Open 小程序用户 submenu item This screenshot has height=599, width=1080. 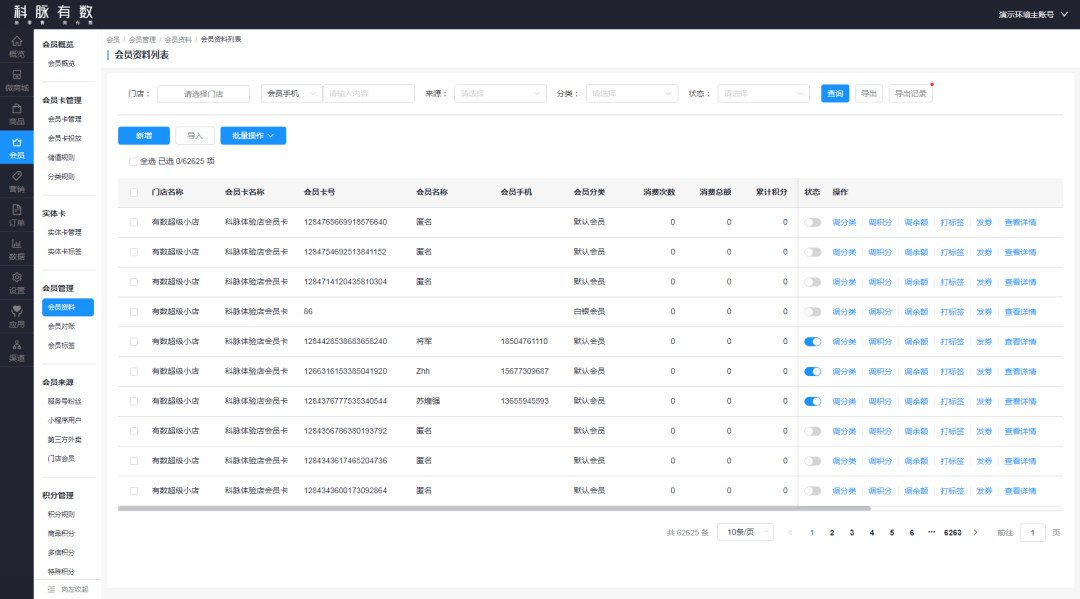pos(64,420)
